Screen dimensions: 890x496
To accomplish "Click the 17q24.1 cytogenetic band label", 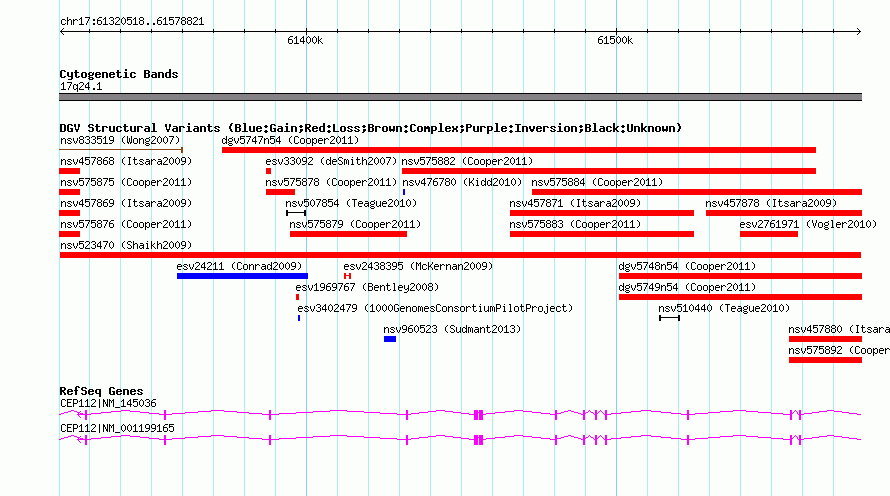I will [x=81, y=86].
